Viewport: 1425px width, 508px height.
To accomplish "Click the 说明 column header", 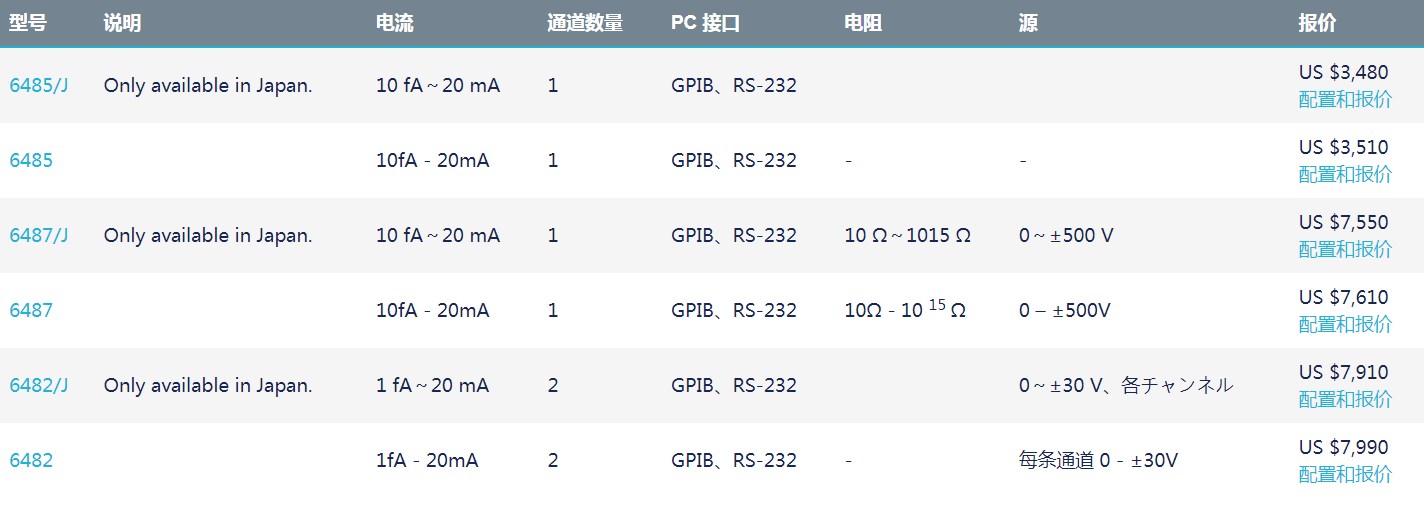I will pyautogui.click(x=122, y=23).
